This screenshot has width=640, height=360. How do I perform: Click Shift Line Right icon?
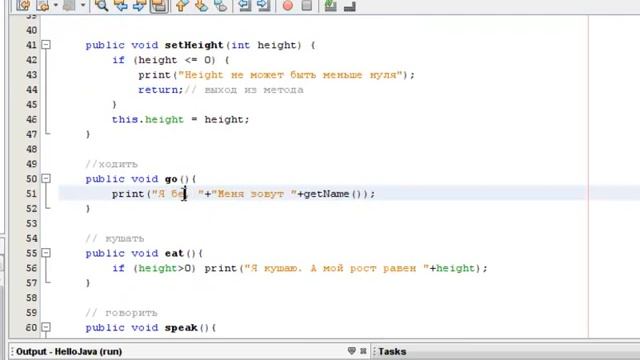(x=264, y=5)
